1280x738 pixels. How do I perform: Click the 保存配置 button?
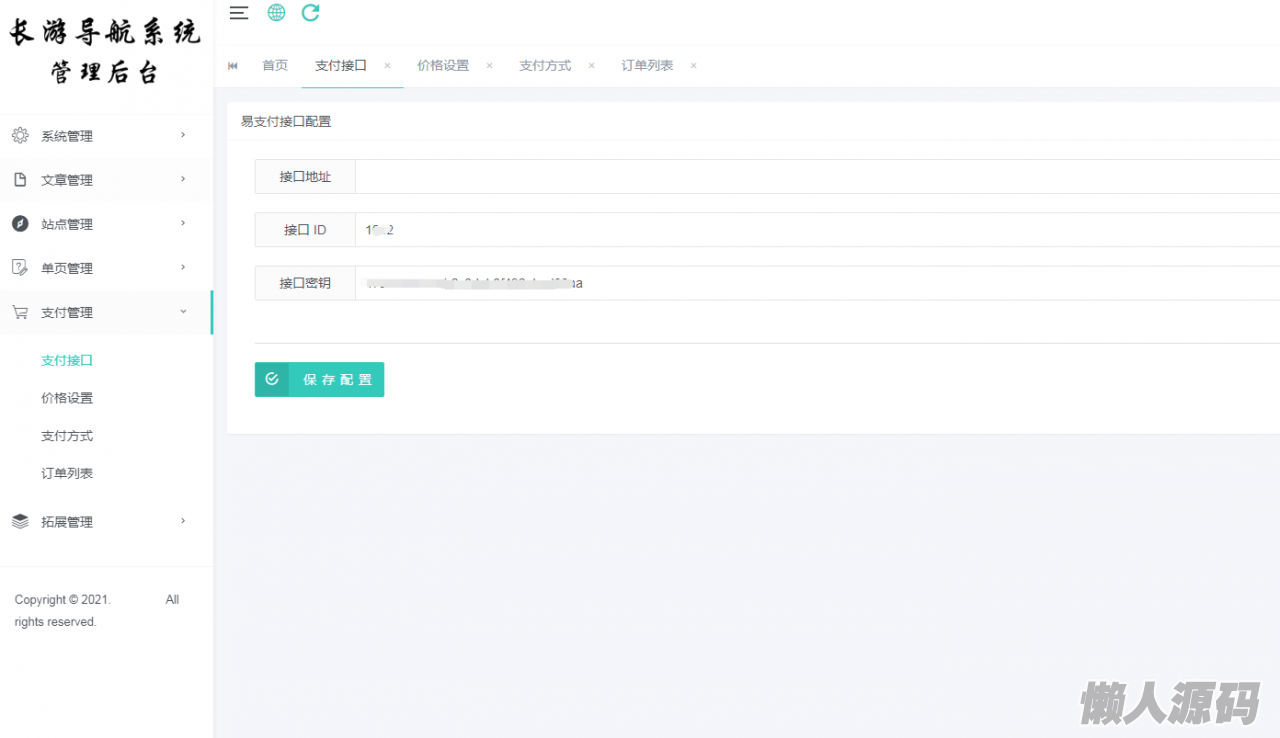[319, 380]
